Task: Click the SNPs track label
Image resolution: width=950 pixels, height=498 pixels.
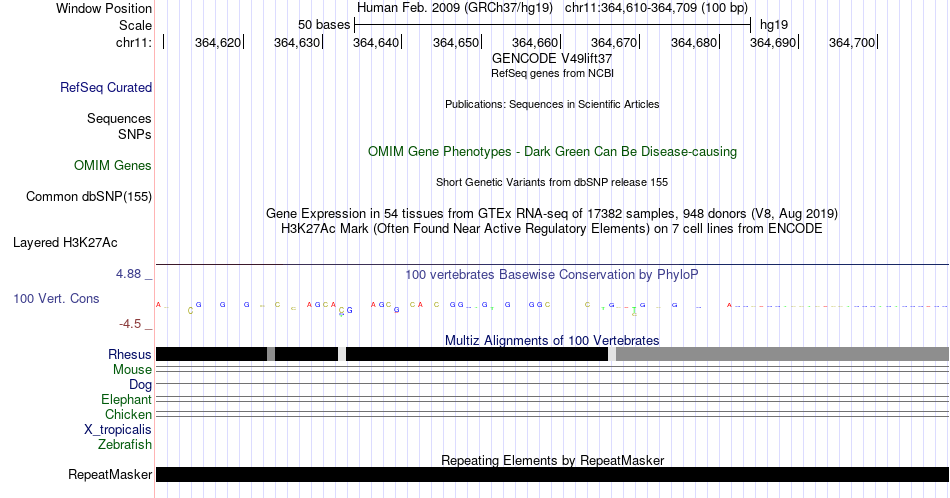Action: pos(135,134)
